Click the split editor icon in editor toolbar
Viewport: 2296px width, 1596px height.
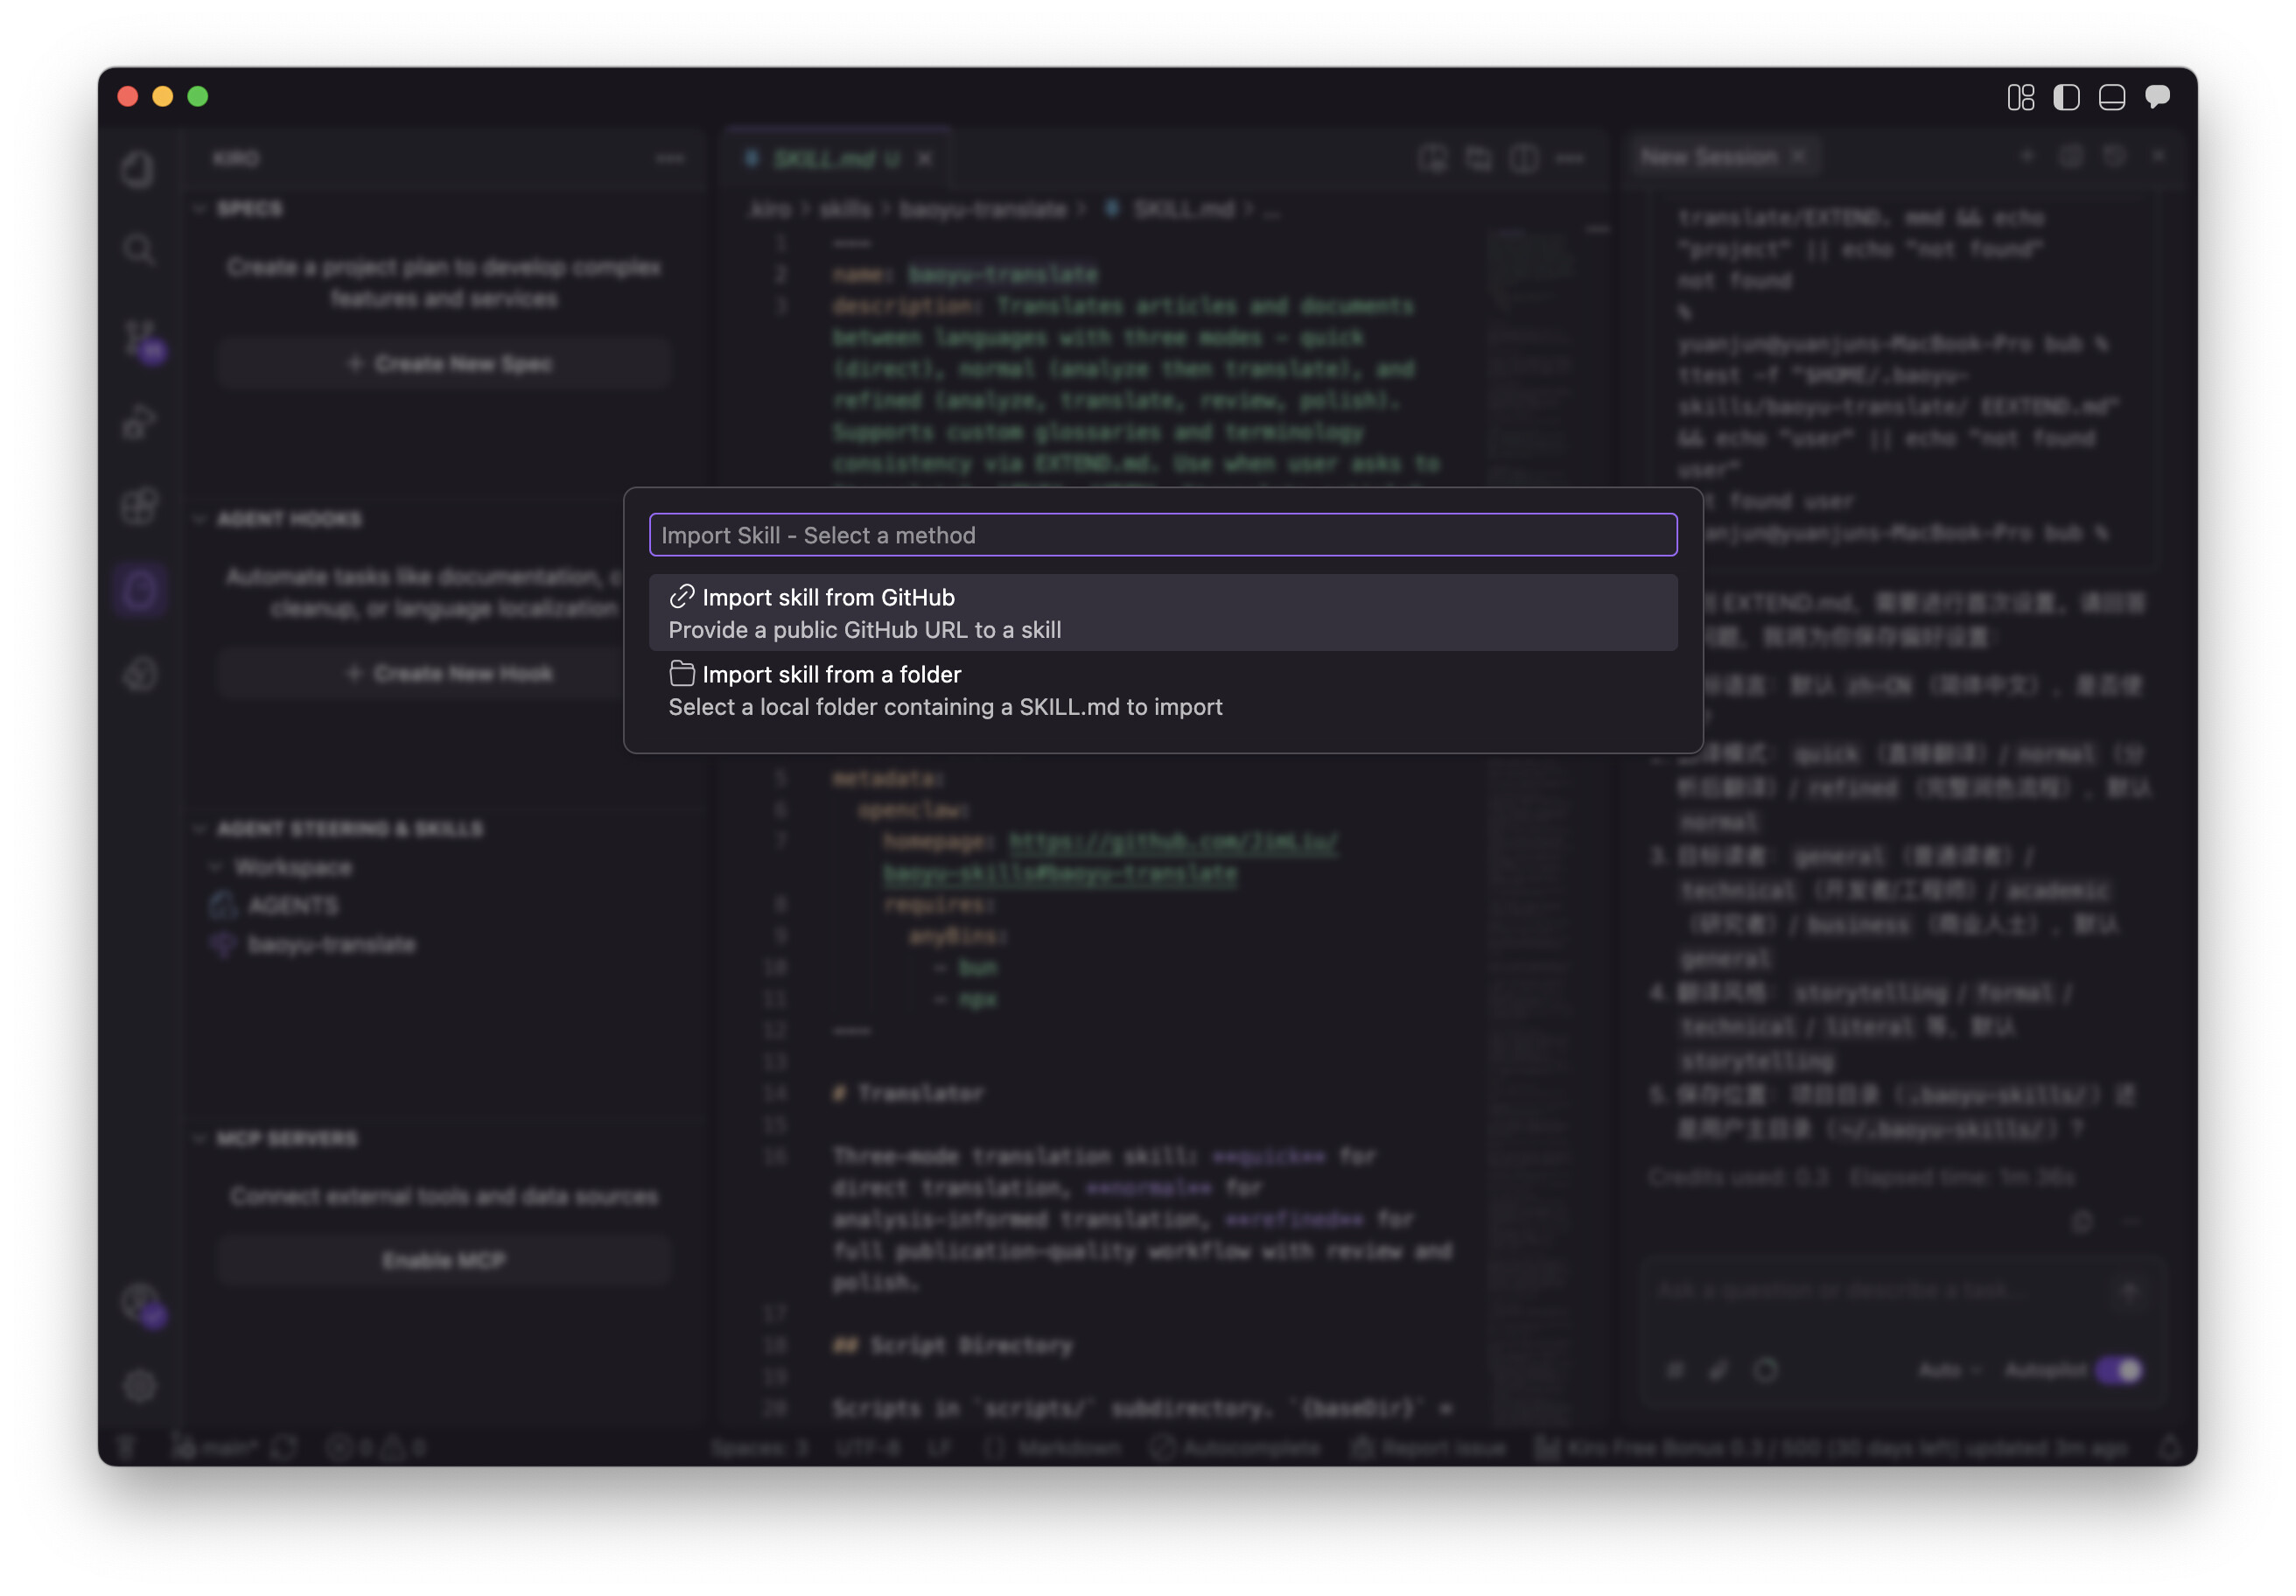point(1524,158)
